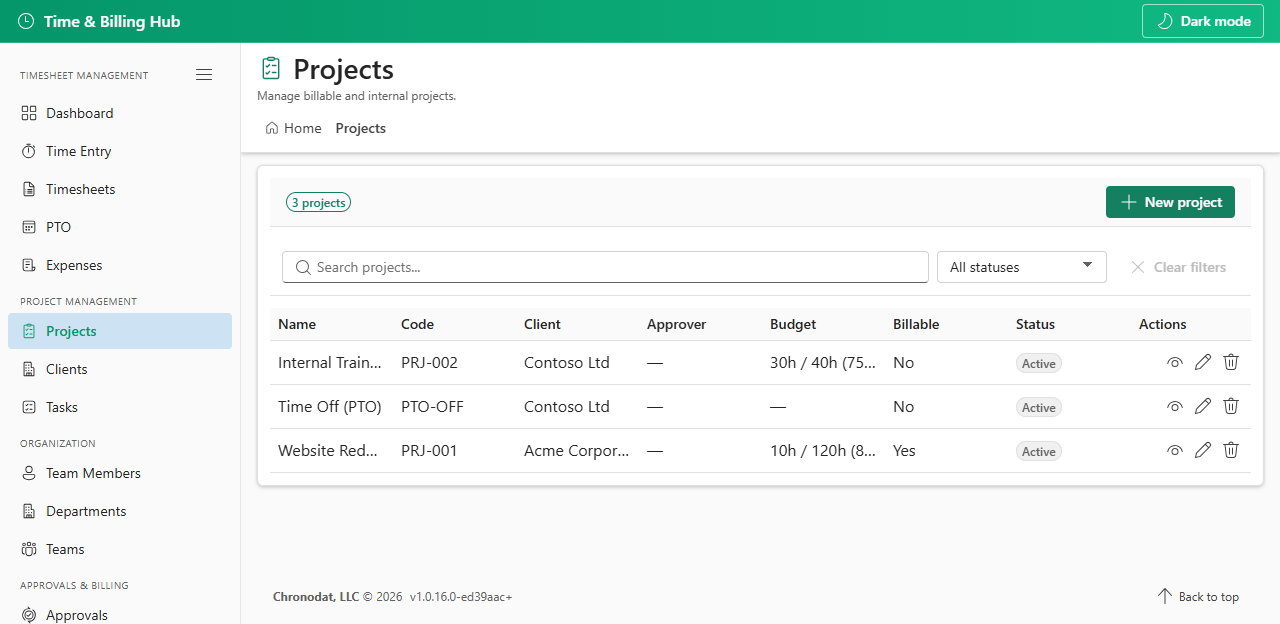Click the Approver column header

pos(676,324)
